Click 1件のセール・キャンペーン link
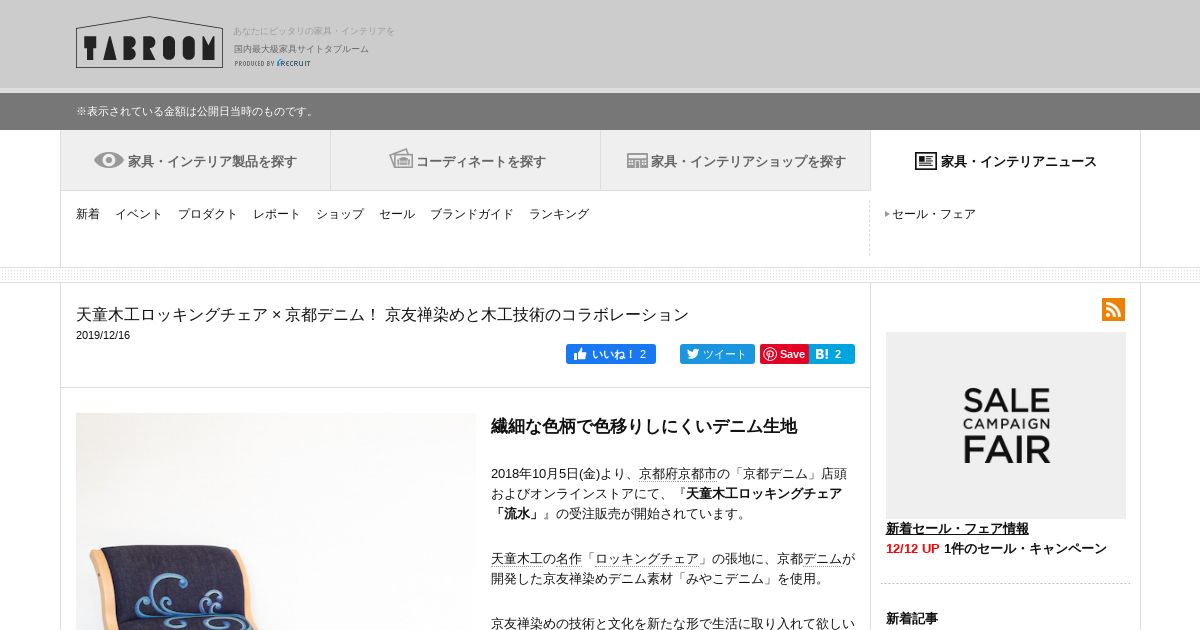The height and width of the screenshot is (630, 1200). tap(1025, 548)
